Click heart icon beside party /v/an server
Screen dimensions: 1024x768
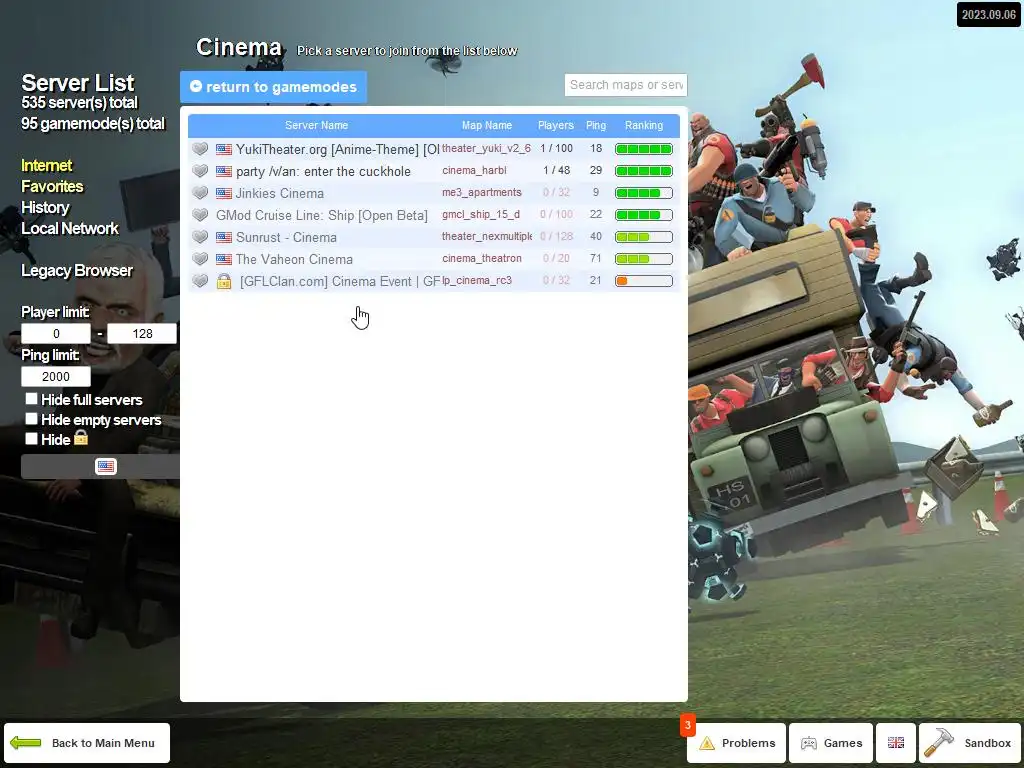coord(200,171)
